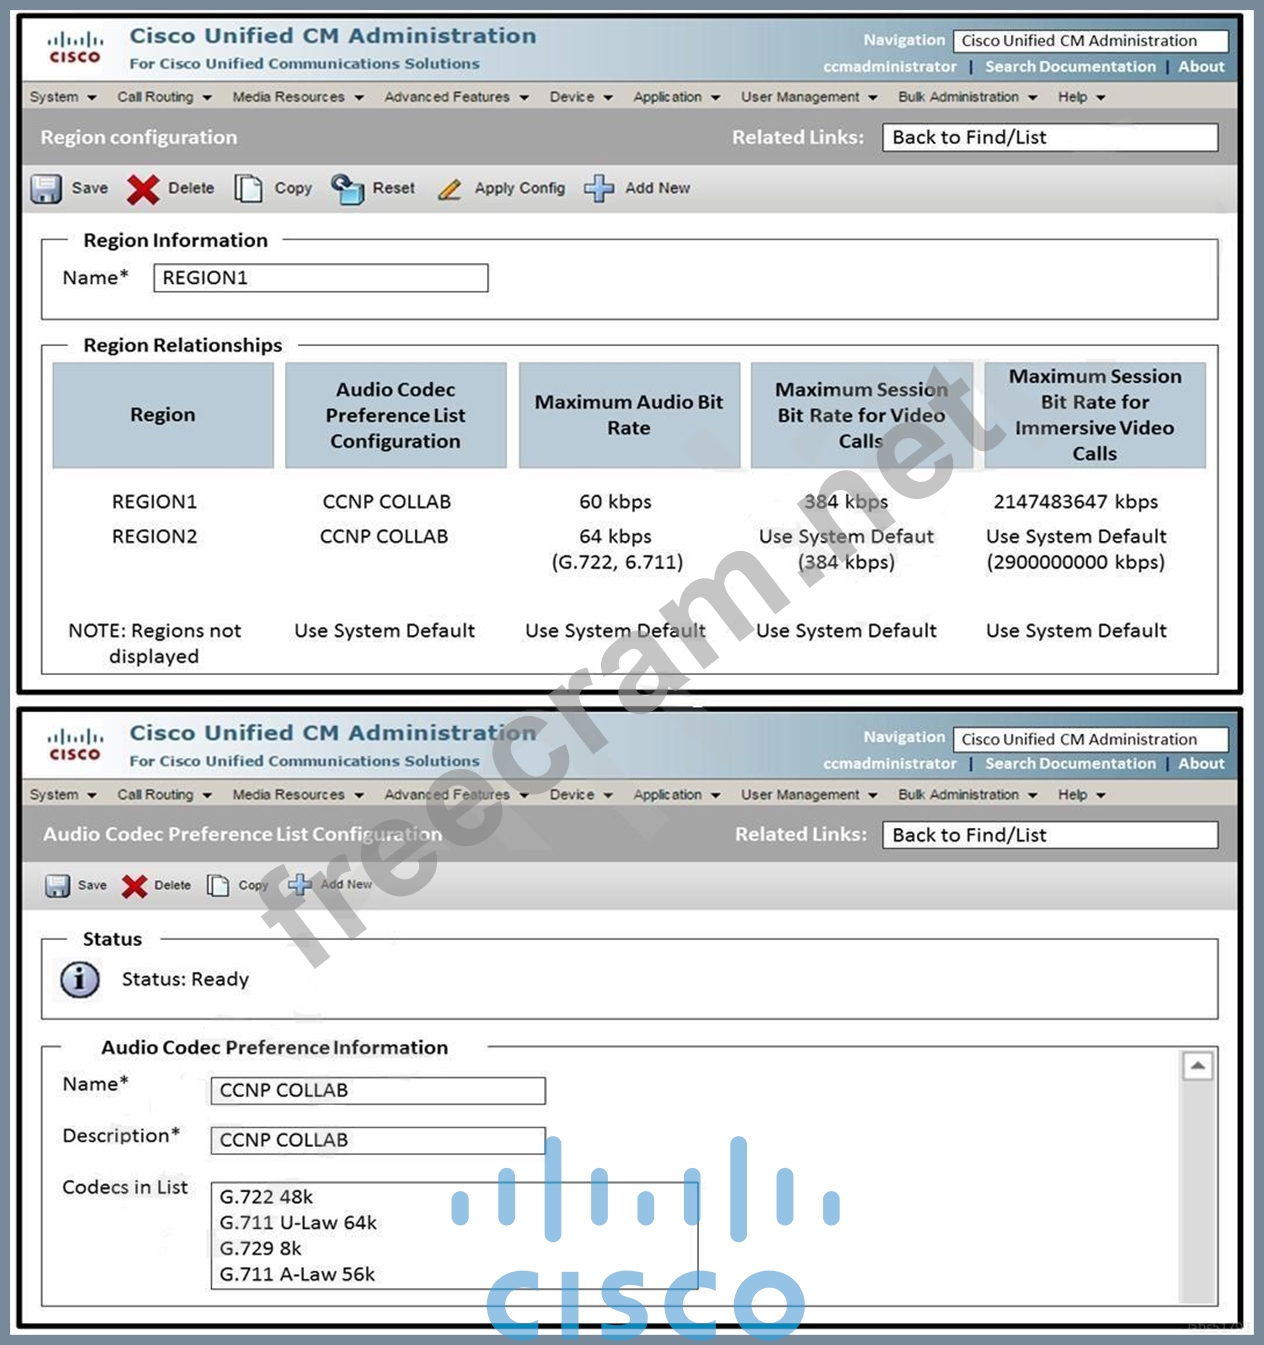Viewport: 1264px width, 1345px height.
Task: Open Call Routing menu on Region configuration page
Action: tap(164, 97)
